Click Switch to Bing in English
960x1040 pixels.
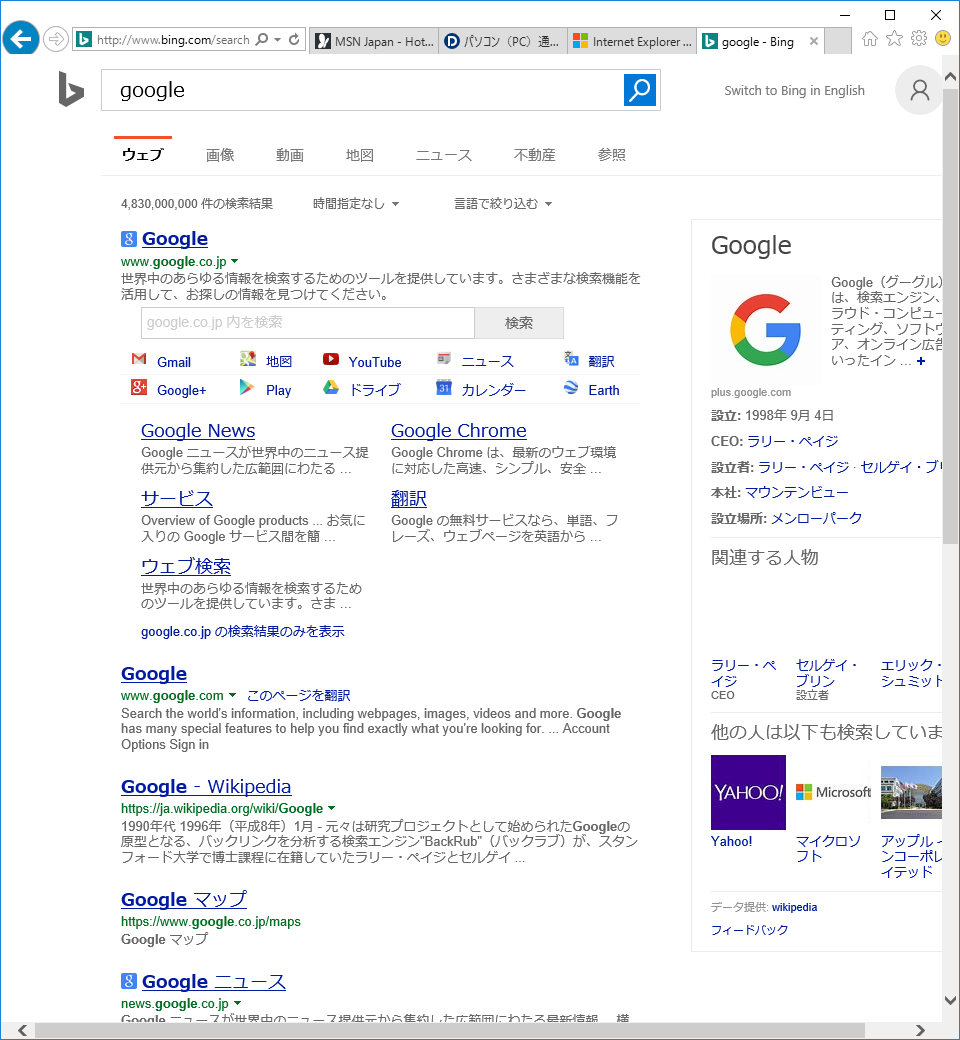[794, 91]
